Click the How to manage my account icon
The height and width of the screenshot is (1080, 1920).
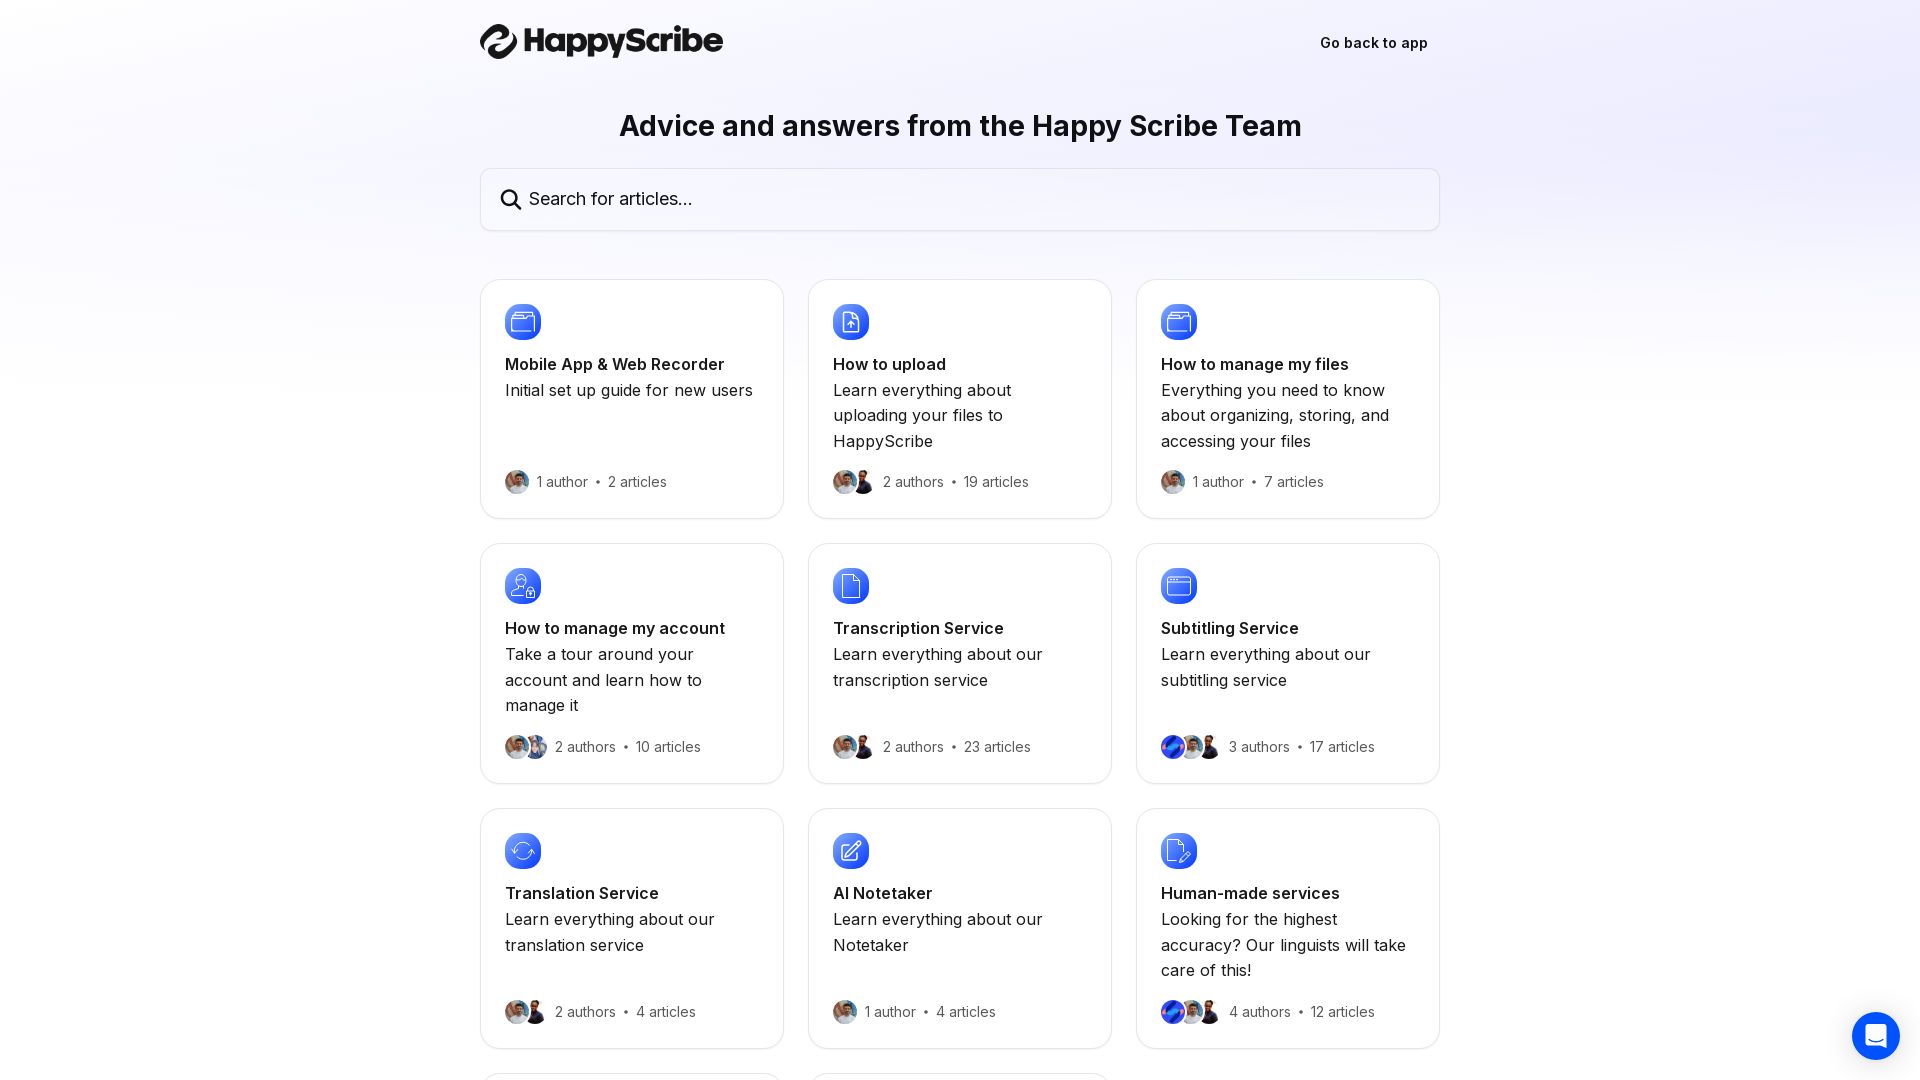point(523,586)
